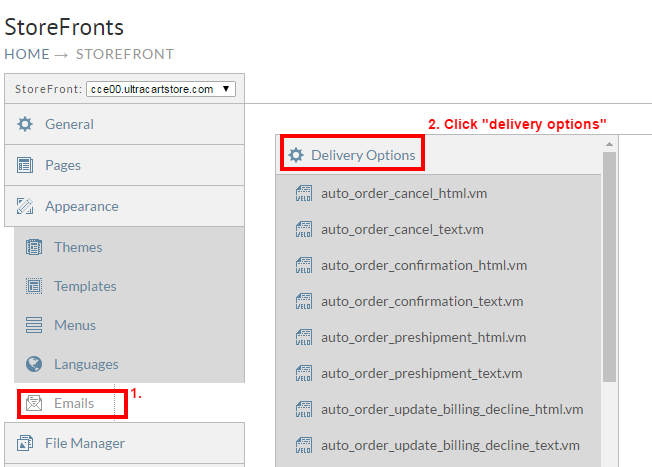Click the General gear icon
The width and height of the screenshot is (652, 467).
click(25, 124)
